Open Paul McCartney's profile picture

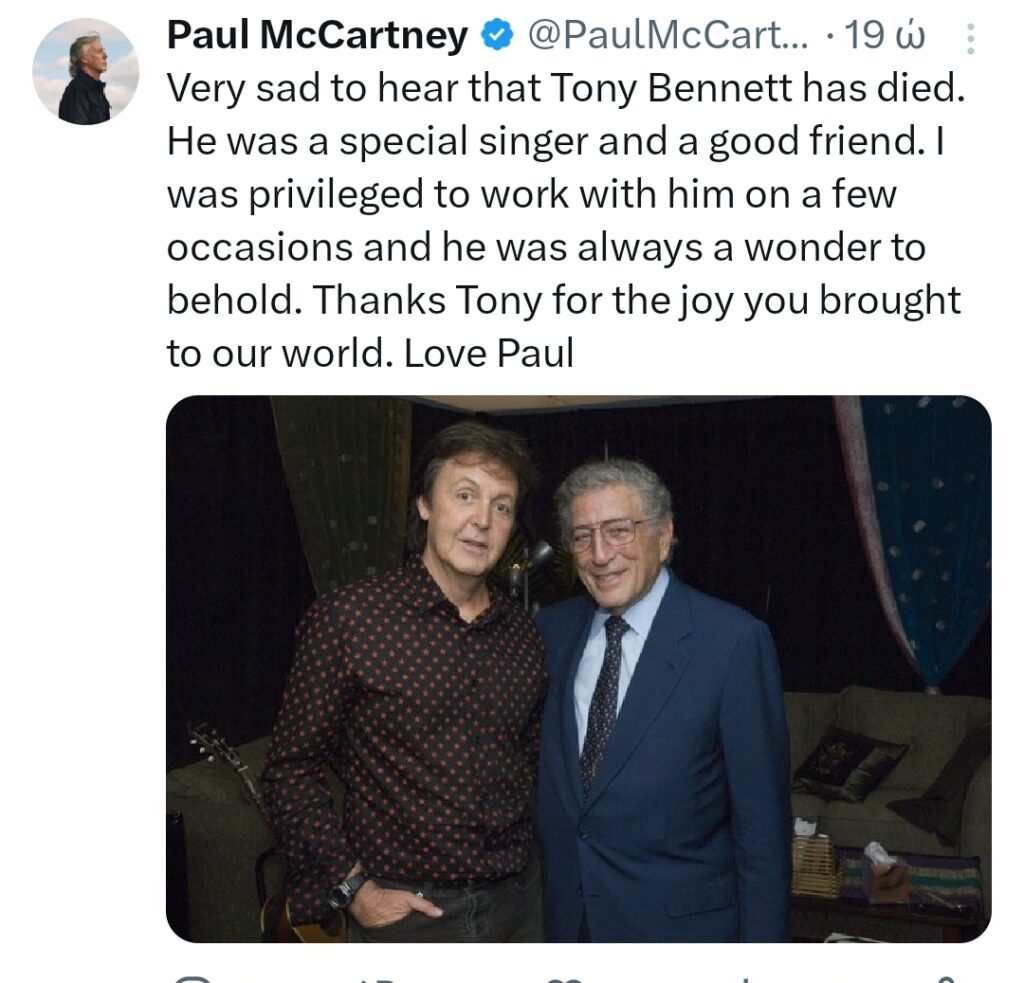[x=85, y=71]
